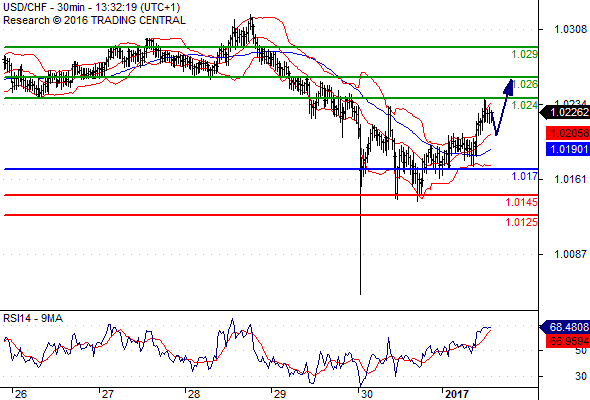The height and width of the screenshot is (400, 590).
Task: Click the Research 2016 TRADING CENTRAL text
Action: [x=94, y=20]
